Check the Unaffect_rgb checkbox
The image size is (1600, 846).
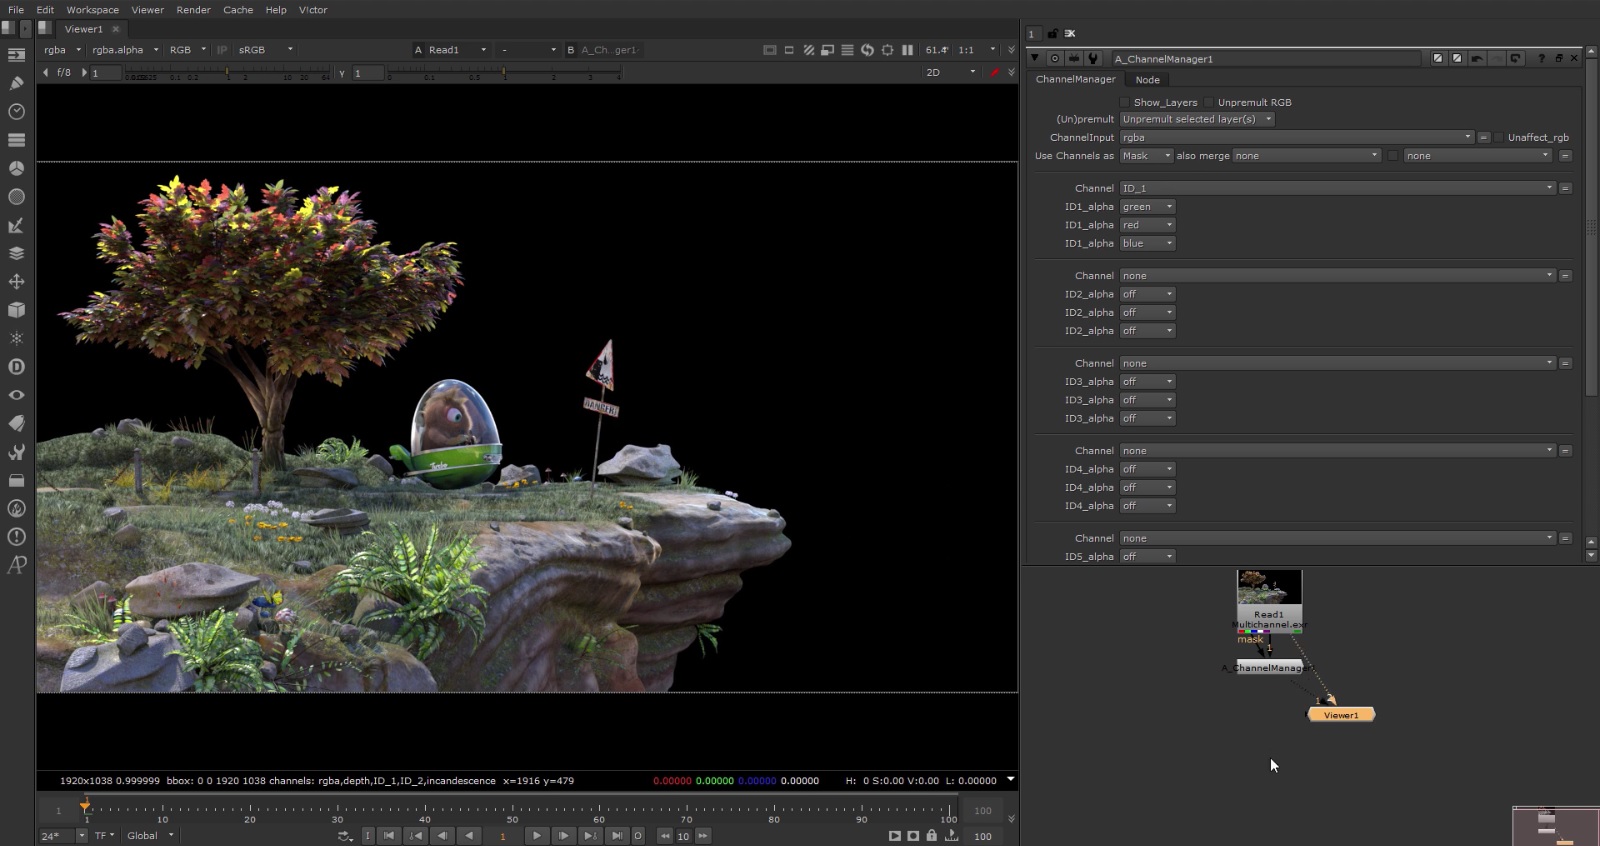tap(1499, 137)
